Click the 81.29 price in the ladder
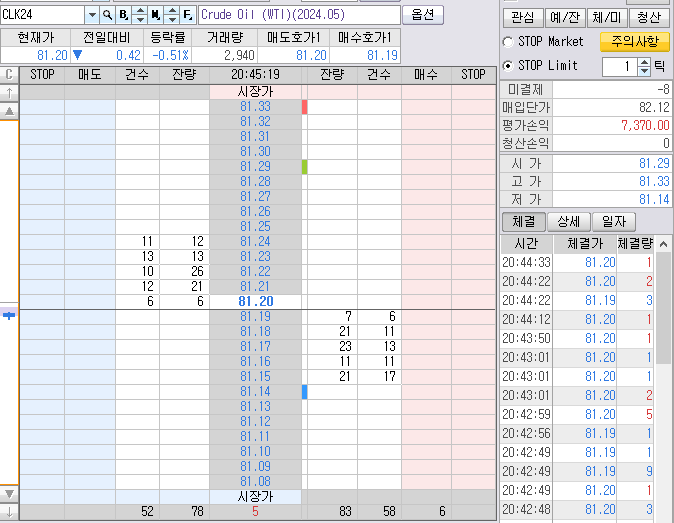 coord(255,166)
